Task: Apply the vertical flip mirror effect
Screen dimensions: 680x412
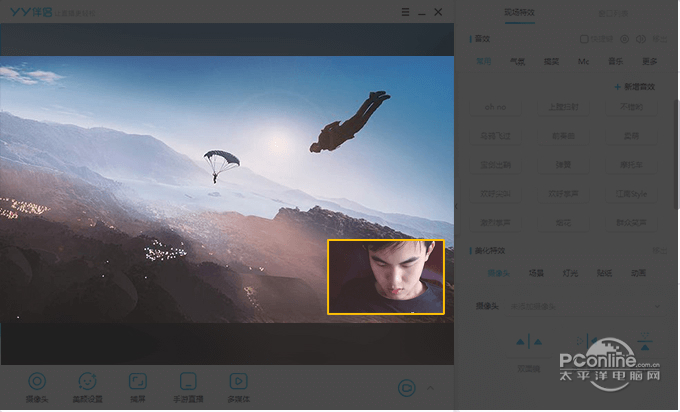Action: (645, 341)
